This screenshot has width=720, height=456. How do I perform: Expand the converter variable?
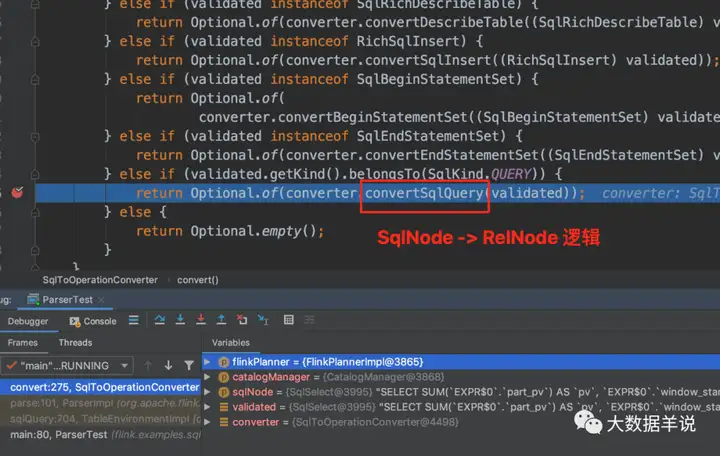tap(207, 422)
